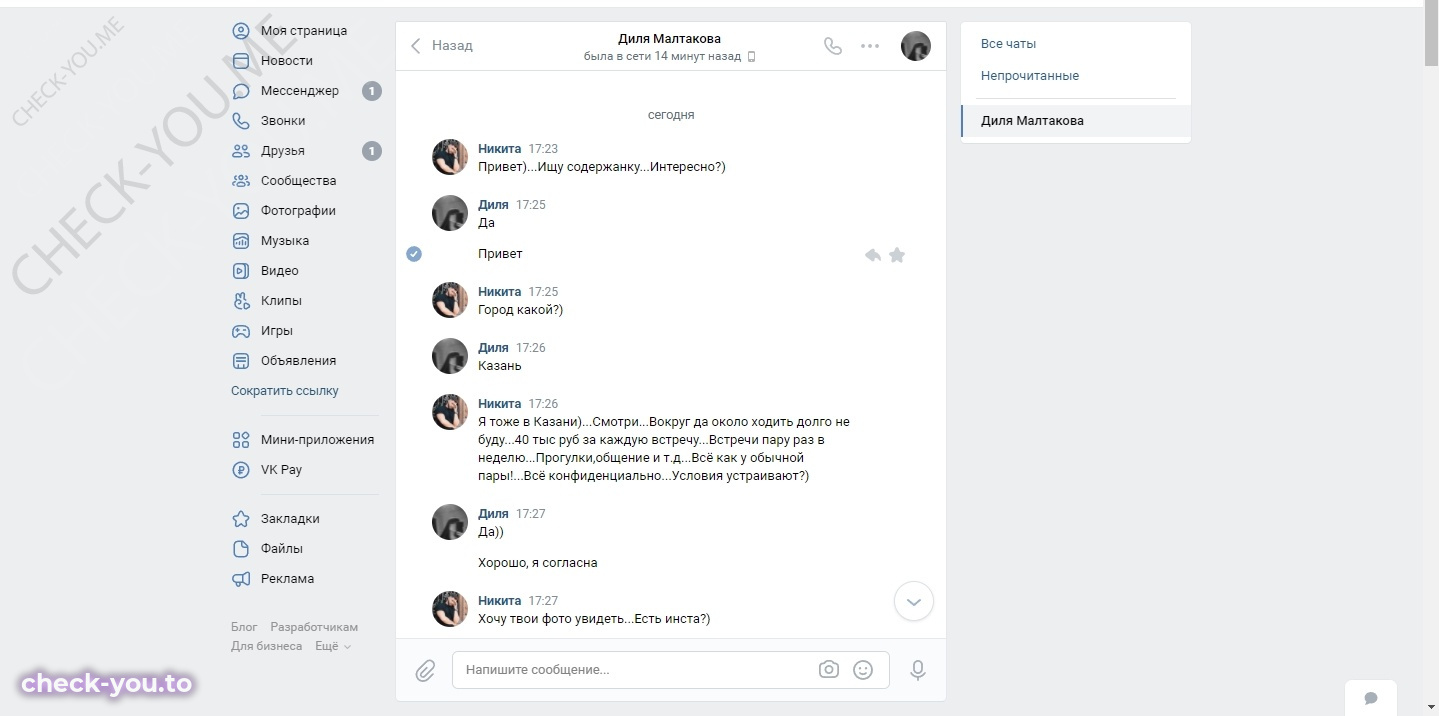Open the Разработчикам footer link
The width and height of the screenshot is (1439, 716).
(314, 627)
